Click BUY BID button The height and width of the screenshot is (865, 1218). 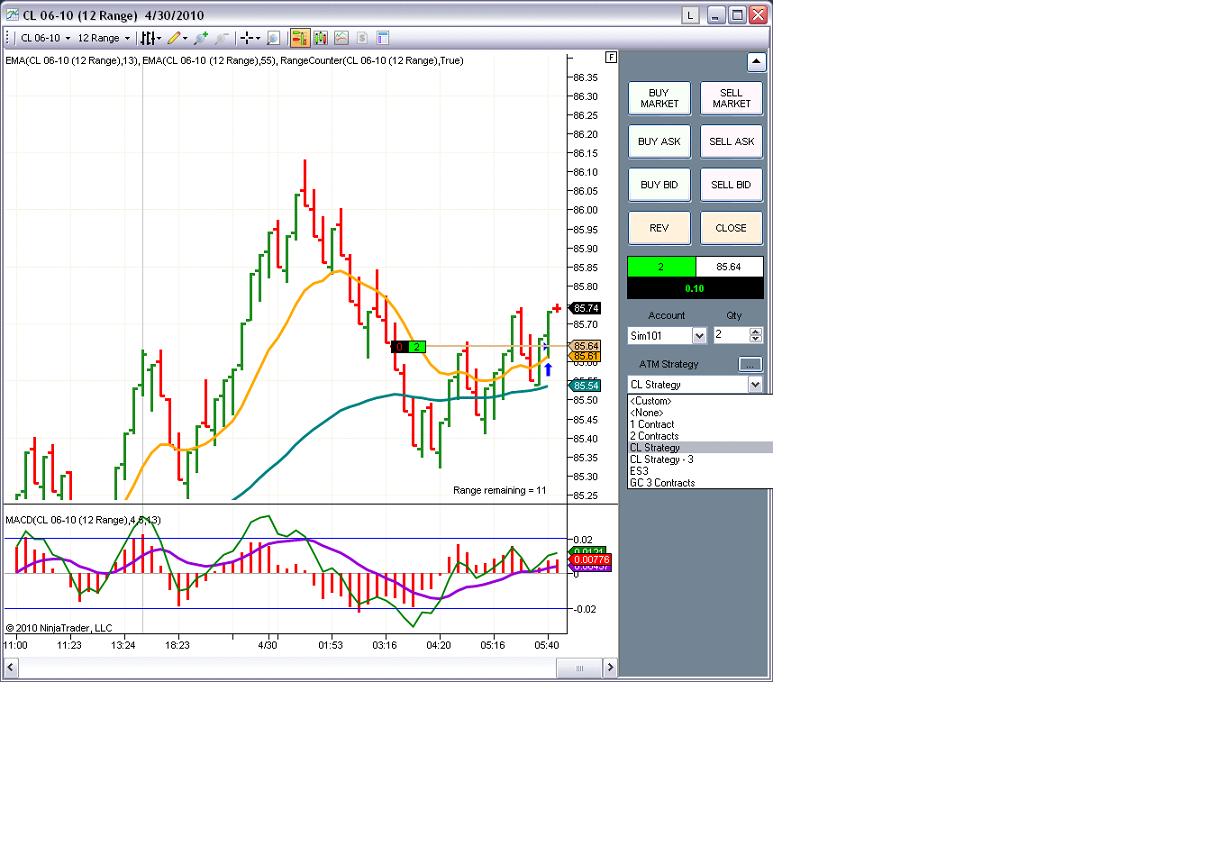[659, 184]
